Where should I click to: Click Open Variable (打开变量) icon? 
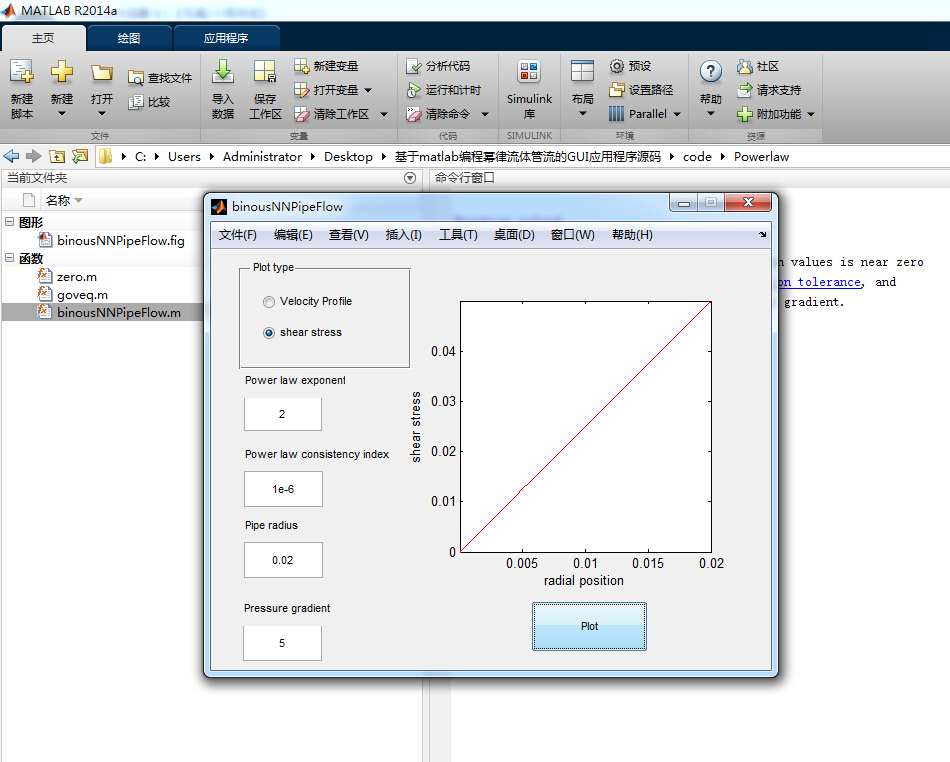click(302, 90)
